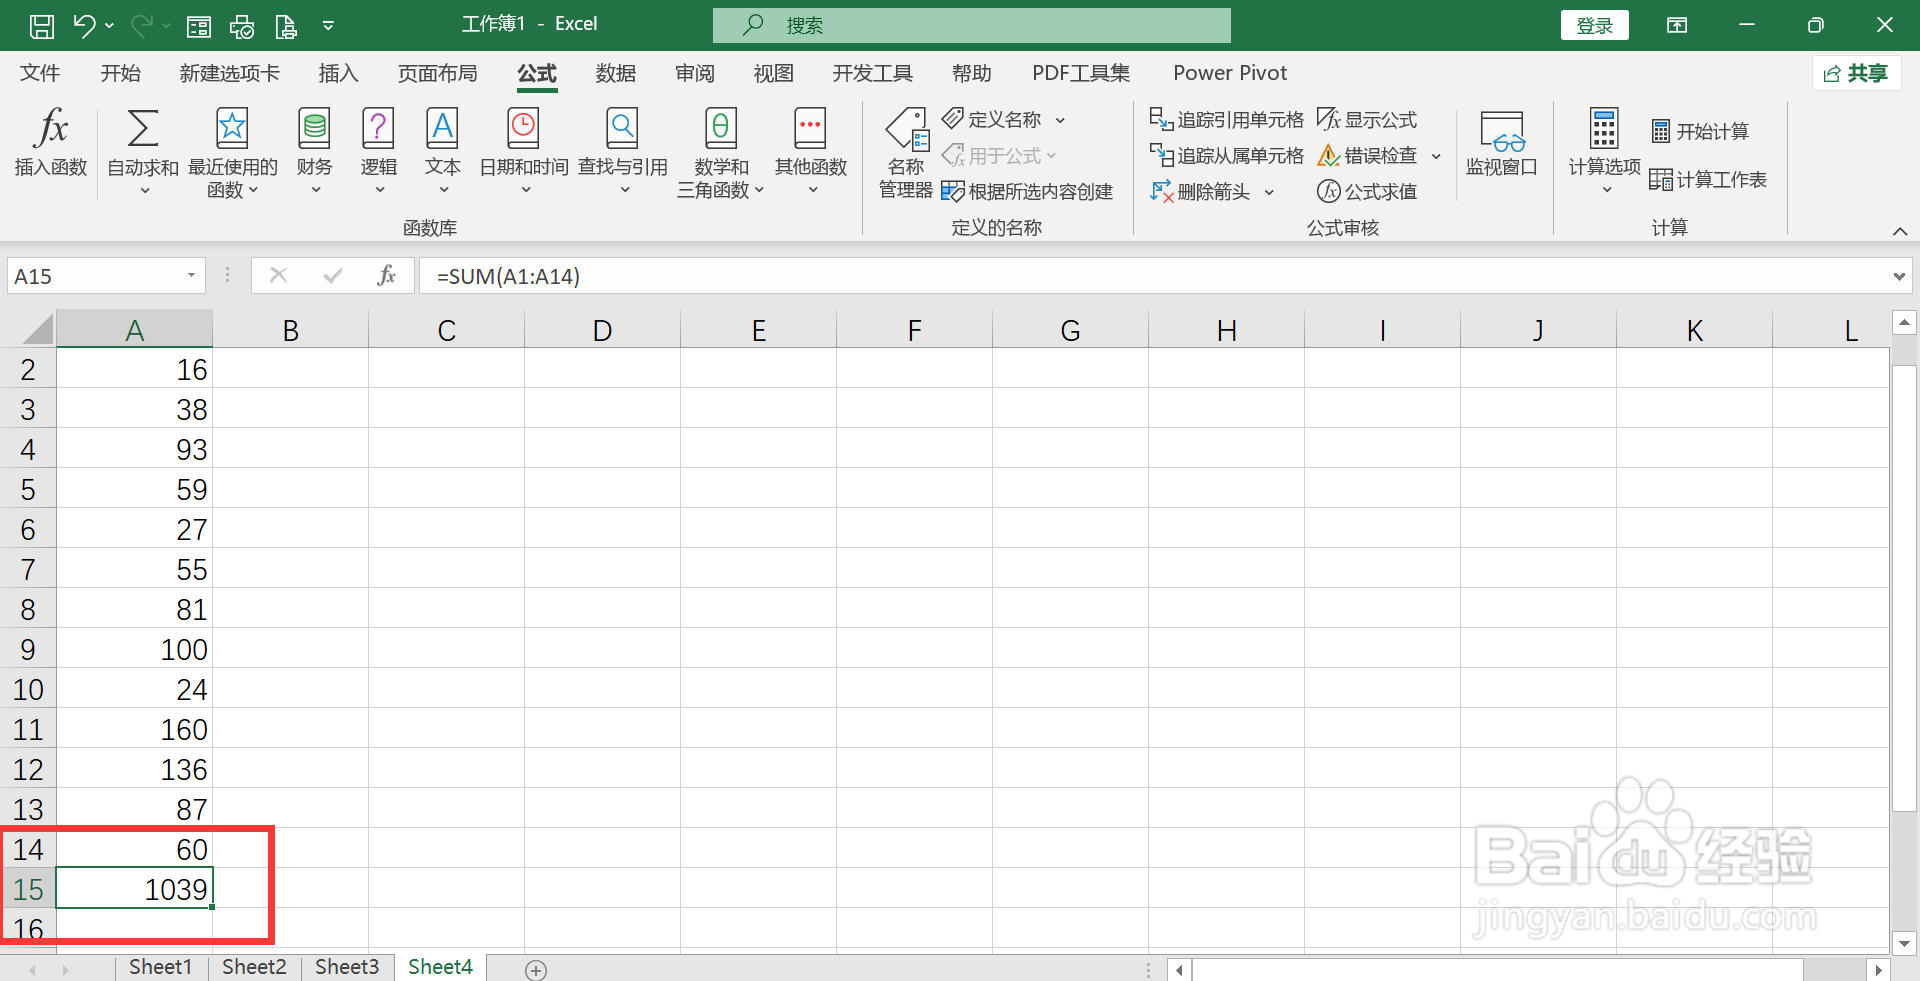
Task: Switch to the Home (开始) tab
Action: click(121, 73)
